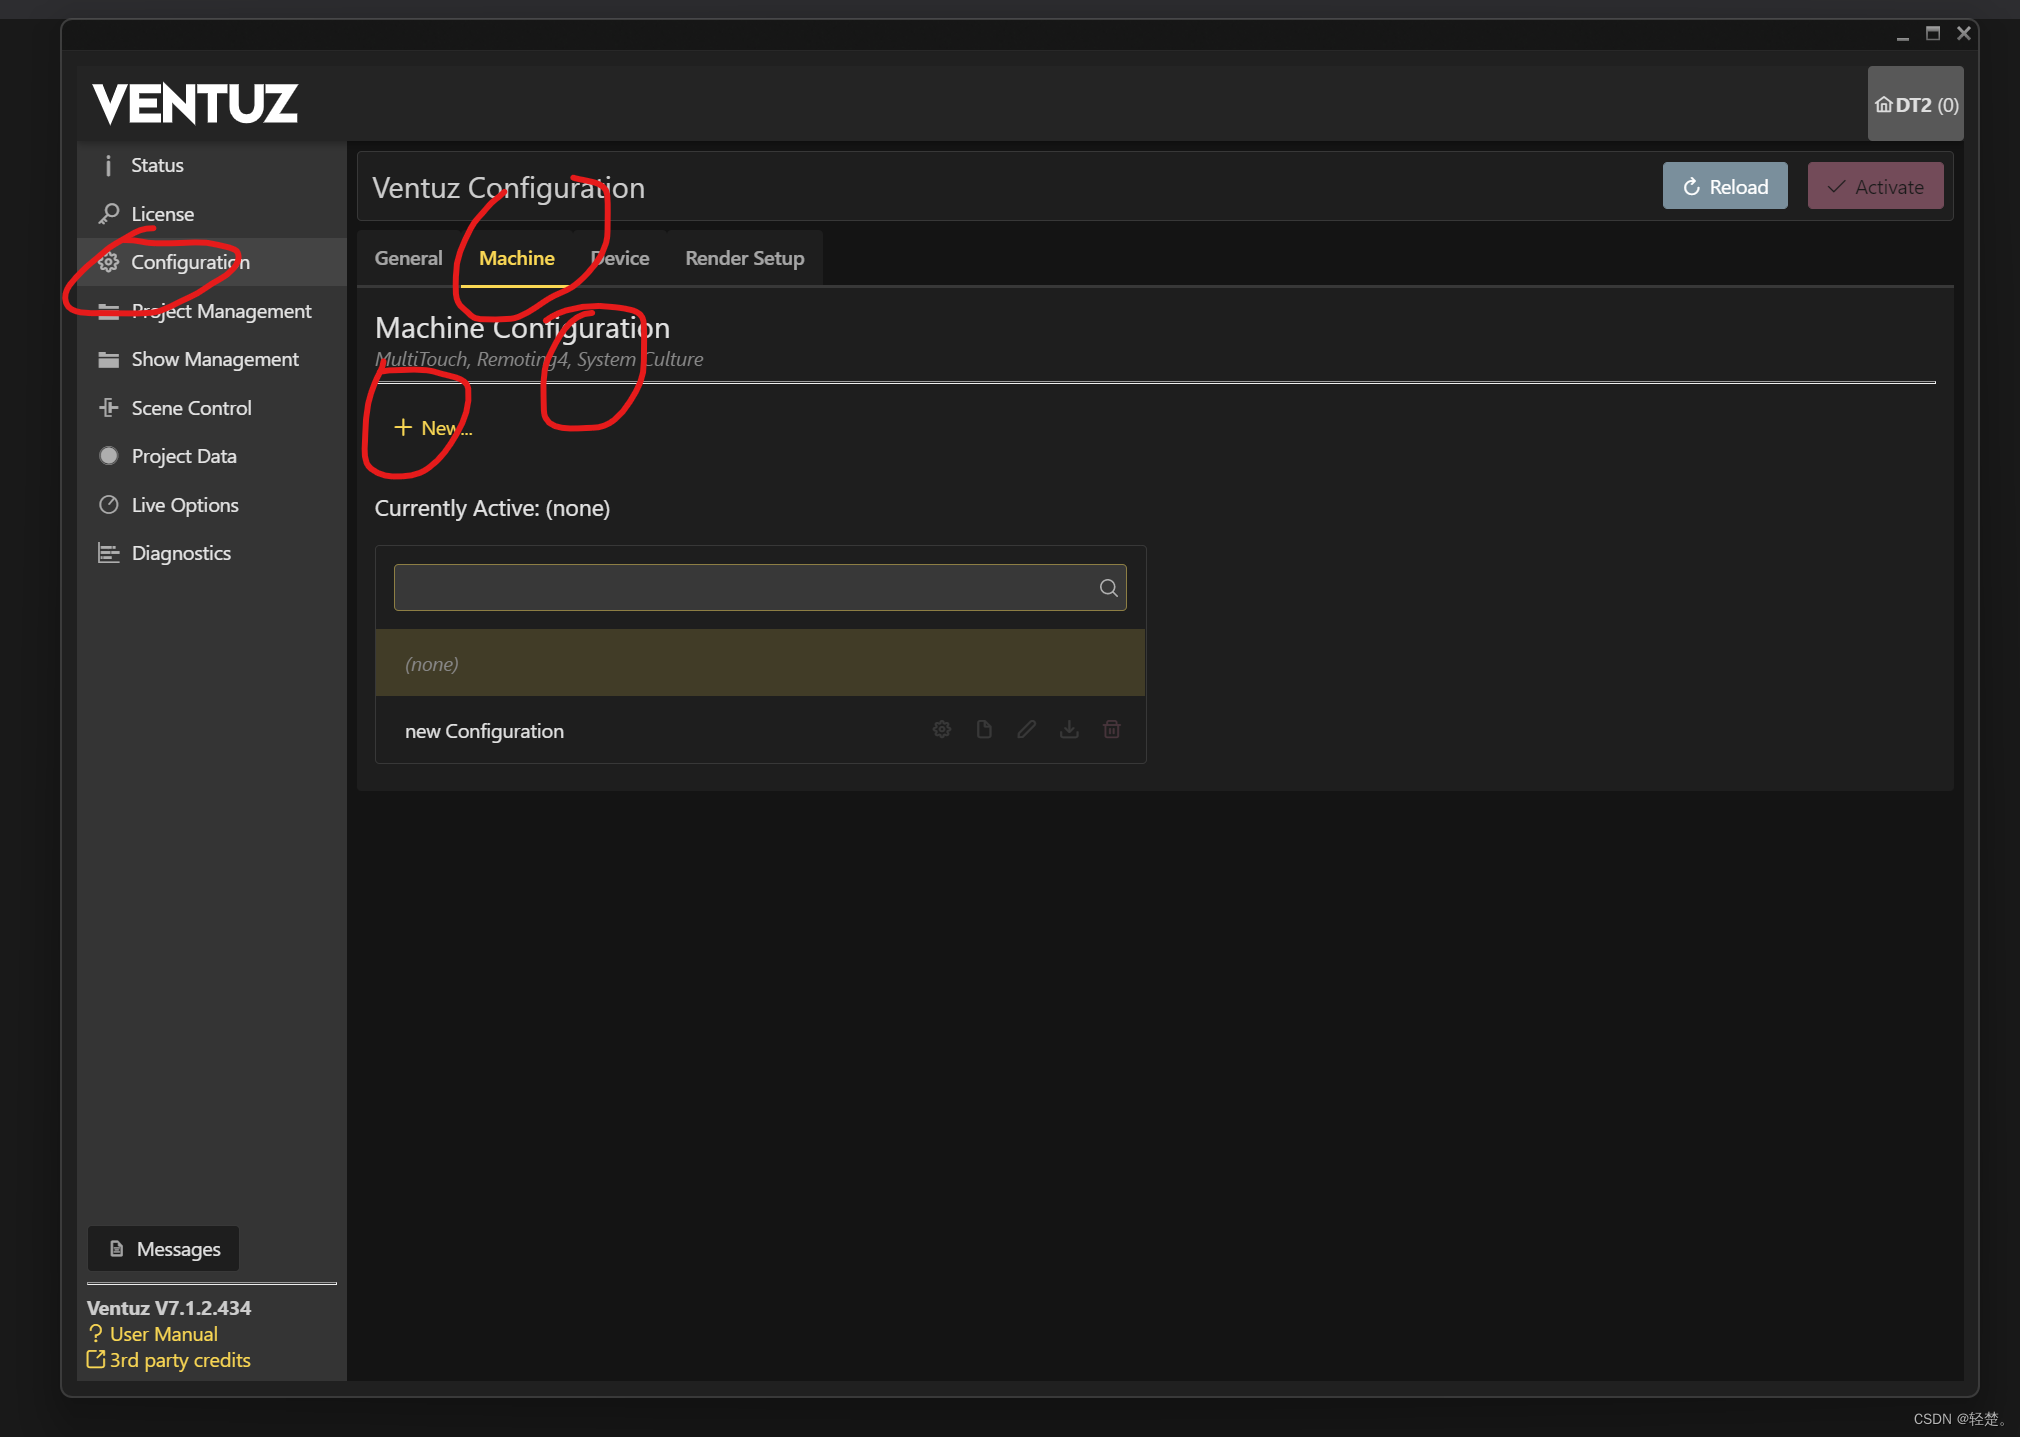Click the search magnifier icon
Screen dimensions: 2020x1437
point(1108,588)
